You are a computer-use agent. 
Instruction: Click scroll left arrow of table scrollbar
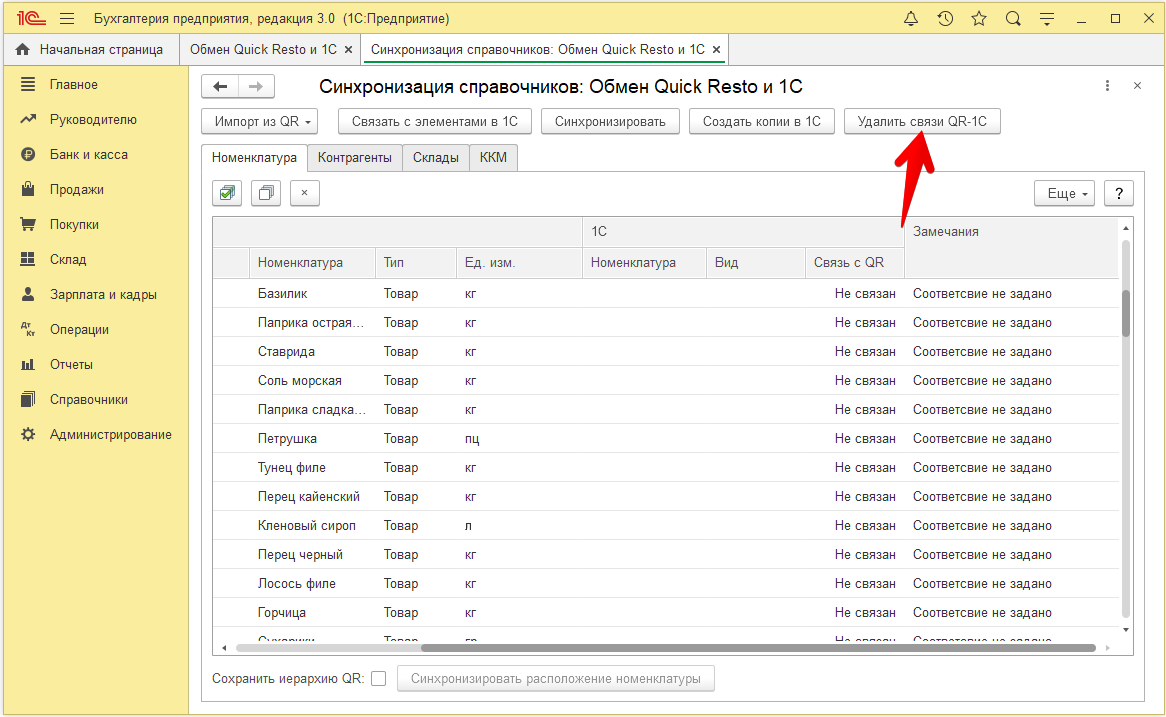click(x=224, y=648)
